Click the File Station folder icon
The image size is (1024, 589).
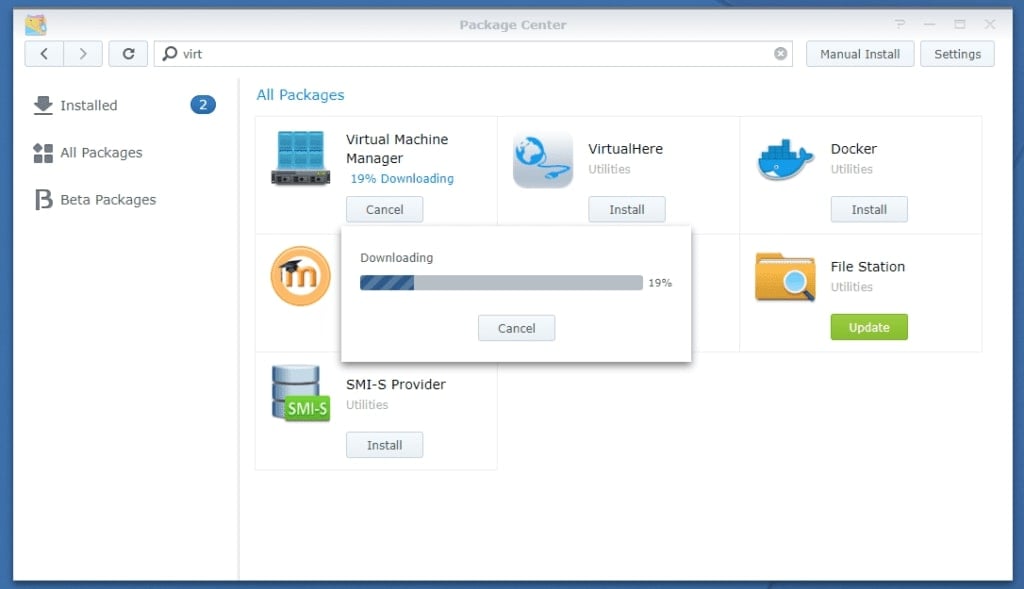(785, 277)
